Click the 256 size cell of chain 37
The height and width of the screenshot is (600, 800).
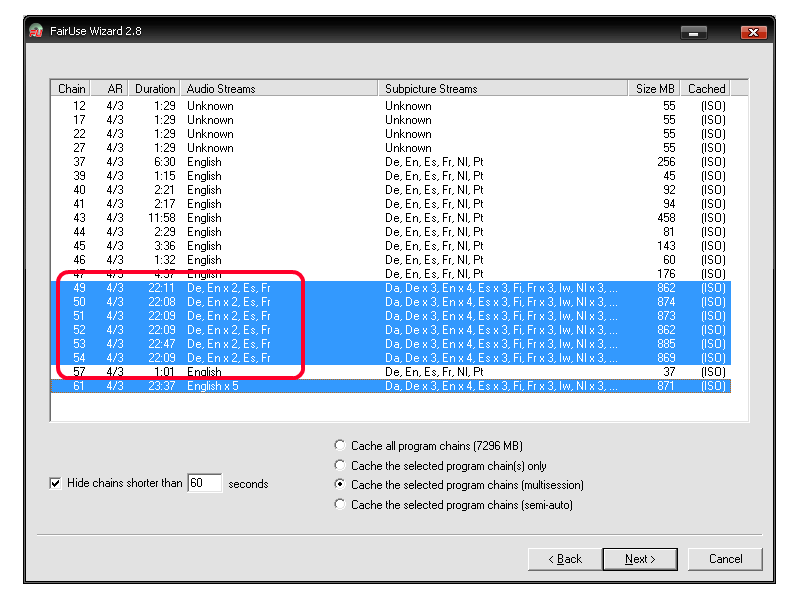coord(666,162)
